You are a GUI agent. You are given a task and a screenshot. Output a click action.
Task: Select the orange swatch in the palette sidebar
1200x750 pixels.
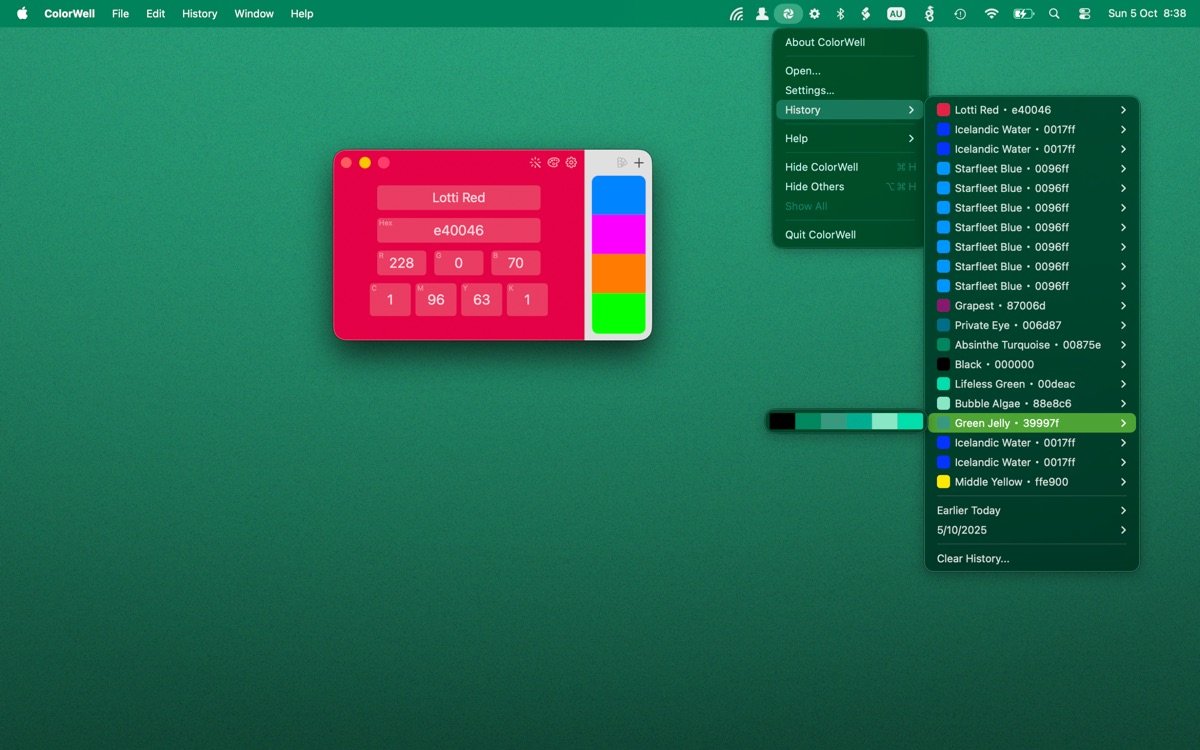(618, 273)
